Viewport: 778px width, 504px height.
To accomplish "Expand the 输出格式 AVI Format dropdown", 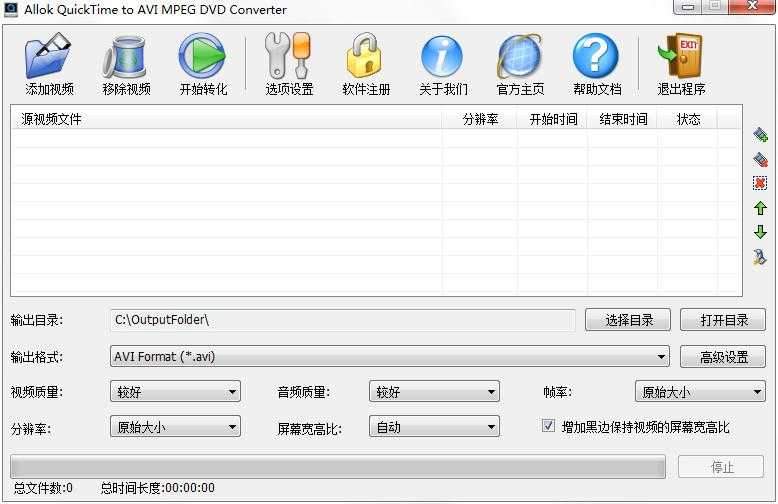I will [x=389, y=356].
